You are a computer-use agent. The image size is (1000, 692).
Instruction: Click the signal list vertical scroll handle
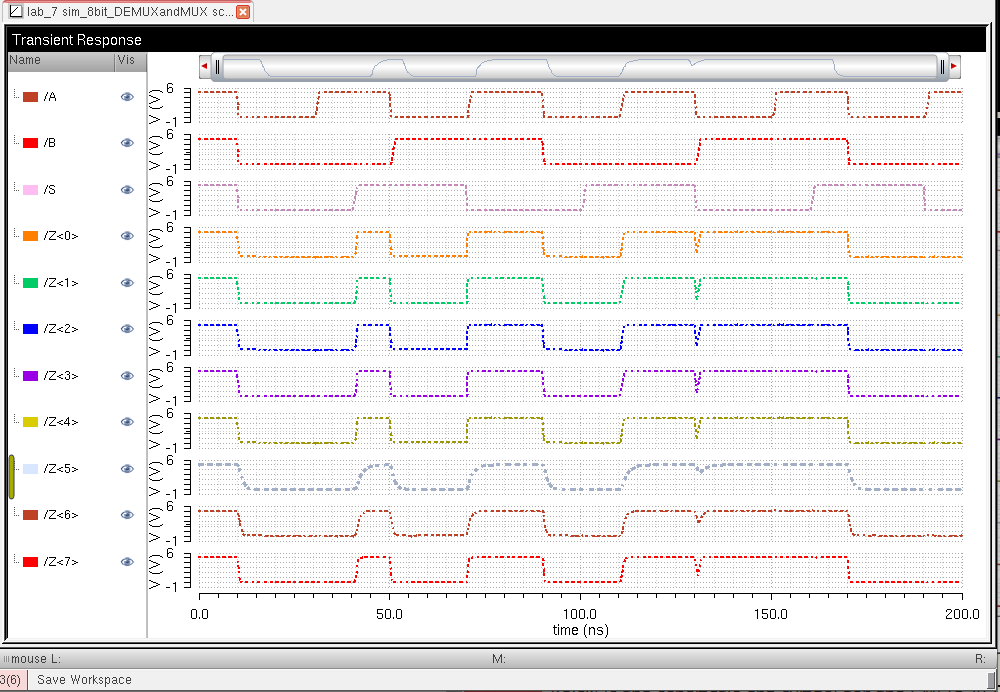(x=11, y=476)
